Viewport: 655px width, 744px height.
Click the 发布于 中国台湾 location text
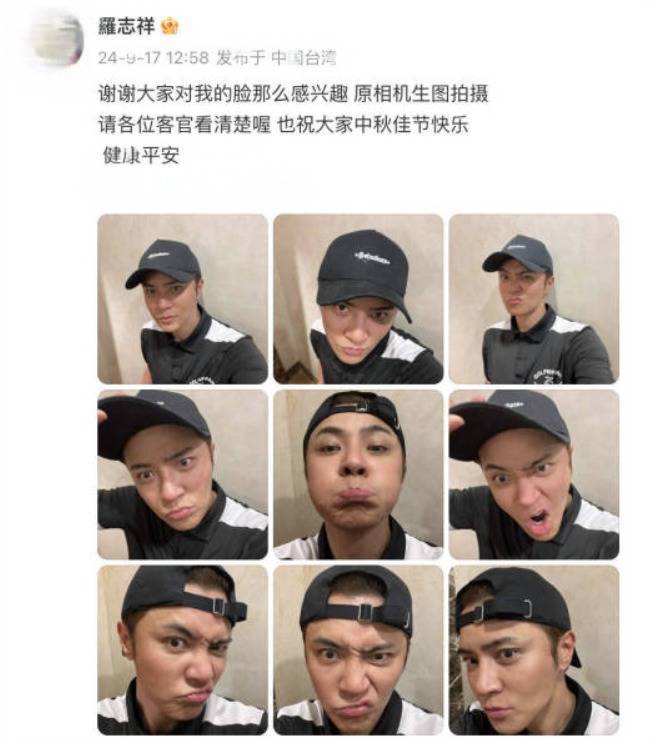[276, 58]
